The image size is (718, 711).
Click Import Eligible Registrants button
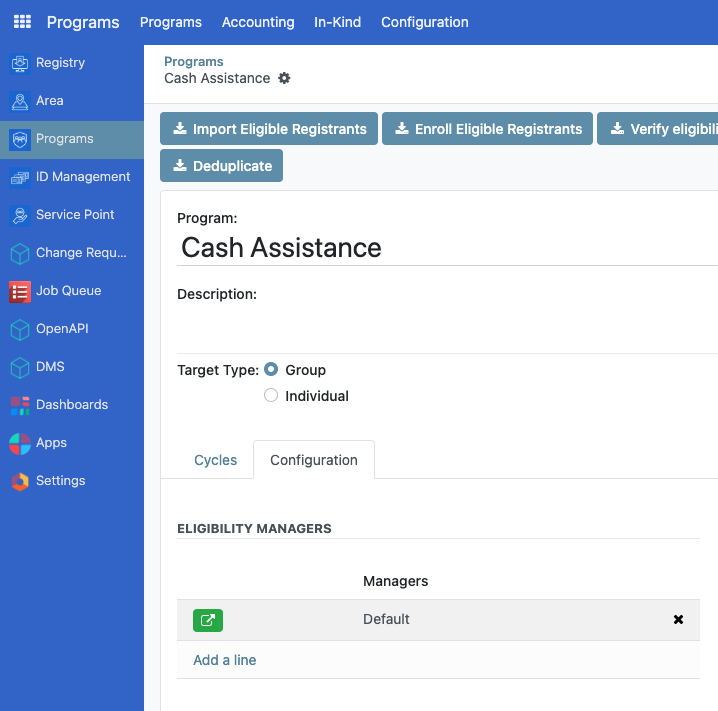point(269,129)
